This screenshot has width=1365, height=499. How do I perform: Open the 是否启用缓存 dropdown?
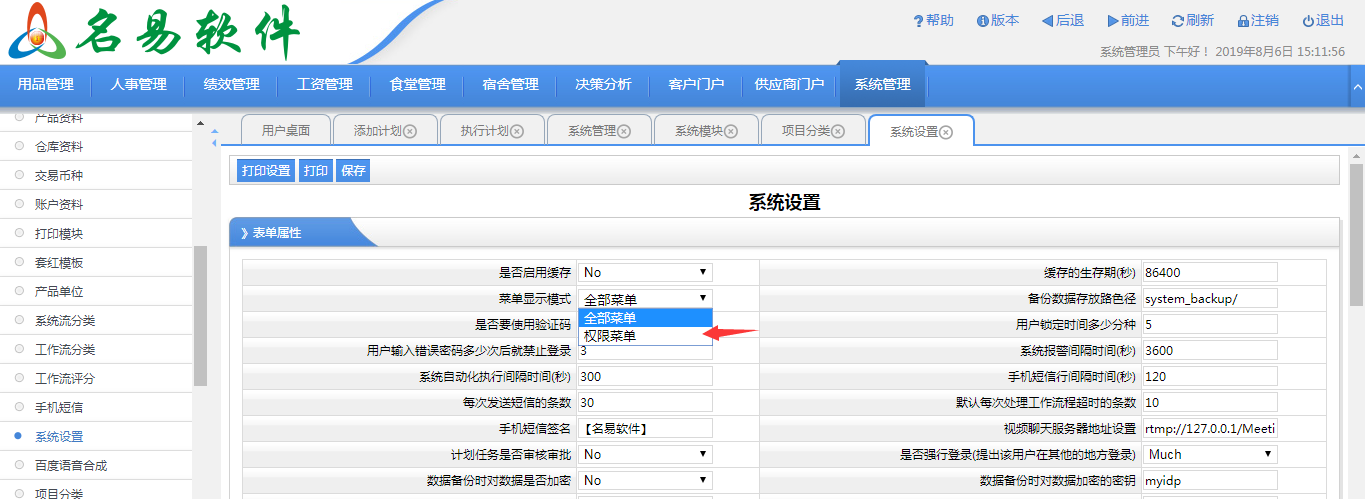(645, 272)
